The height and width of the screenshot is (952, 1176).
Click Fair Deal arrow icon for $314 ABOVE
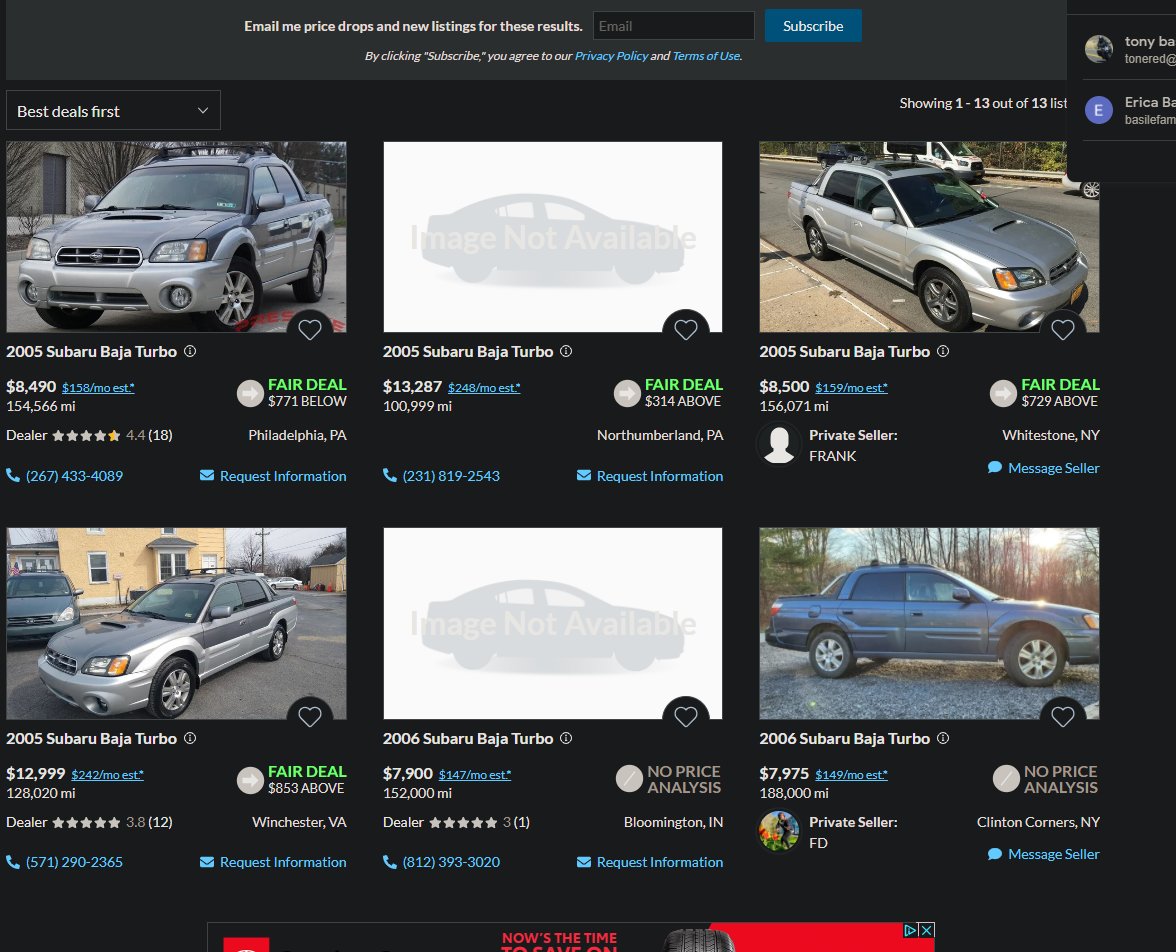[x=627, y=393]
